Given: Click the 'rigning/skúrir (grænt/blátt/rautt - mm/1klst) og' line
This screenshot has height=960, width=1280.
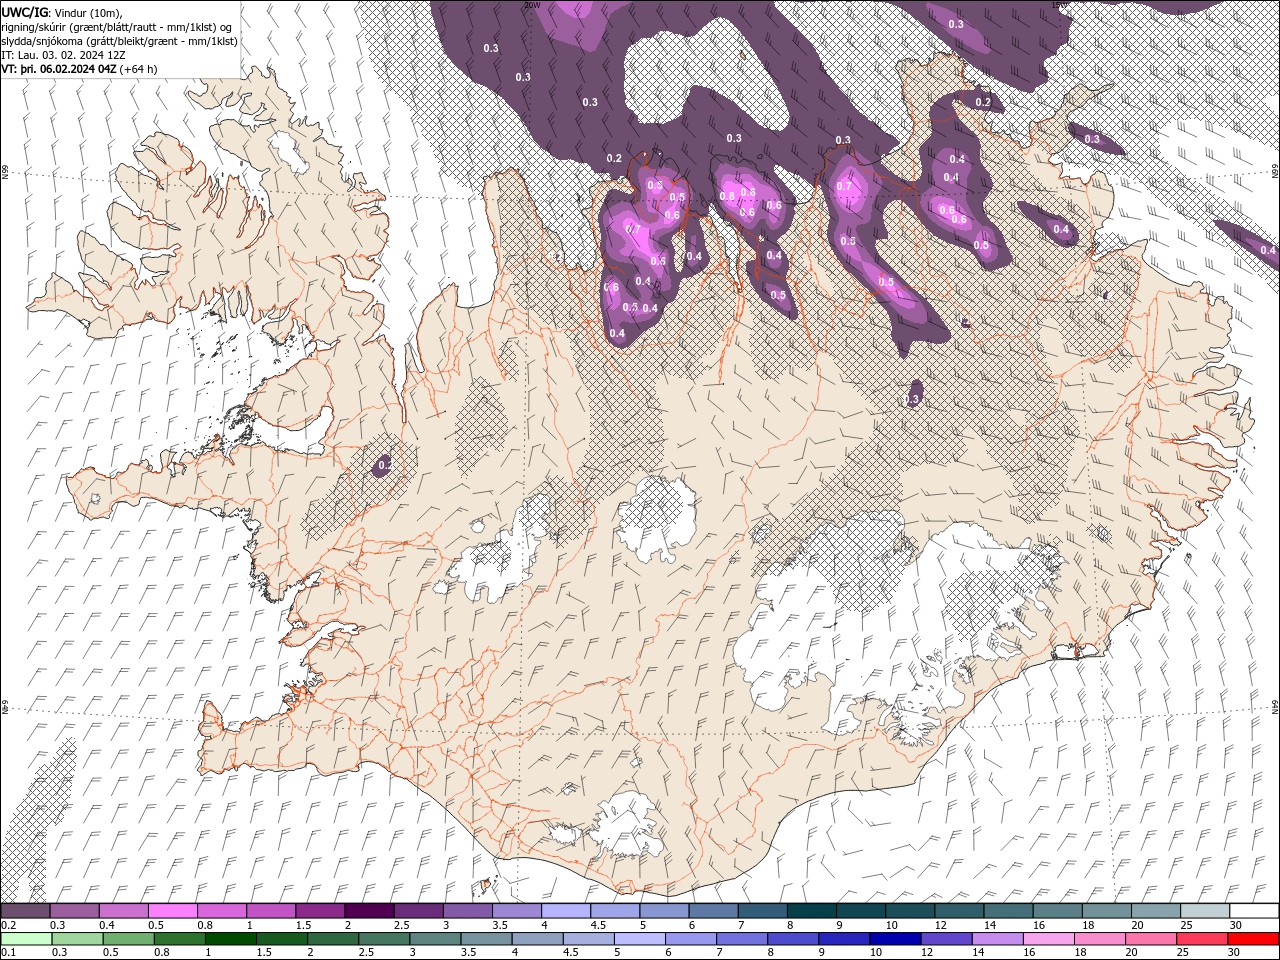Looking at the screenshot, I should 117,27.
